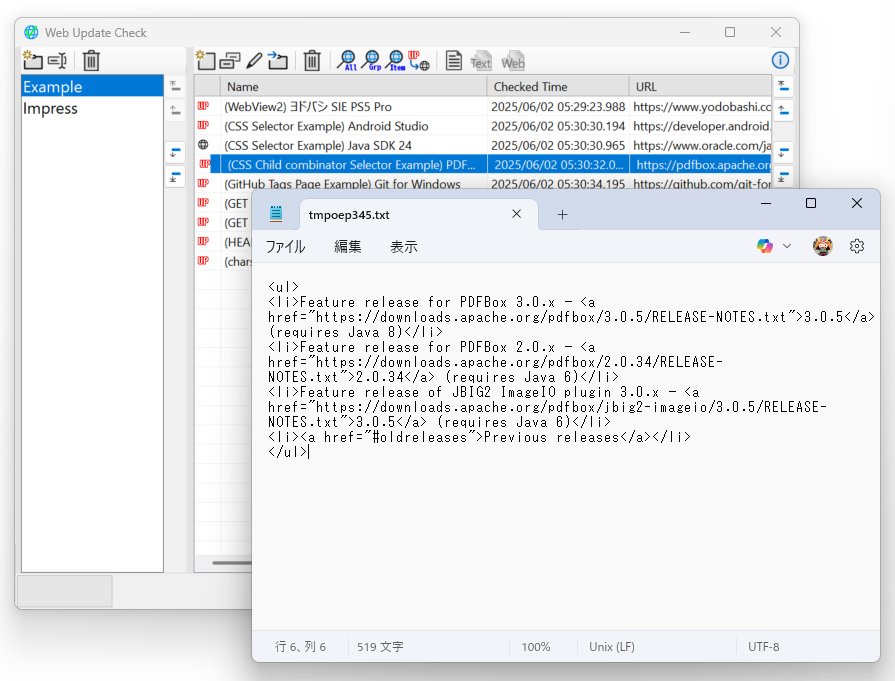This screenshot has width=895, height=681.
Task: Open Notepad settings gear
Action: pyautogui.click(x=857, y=246)
